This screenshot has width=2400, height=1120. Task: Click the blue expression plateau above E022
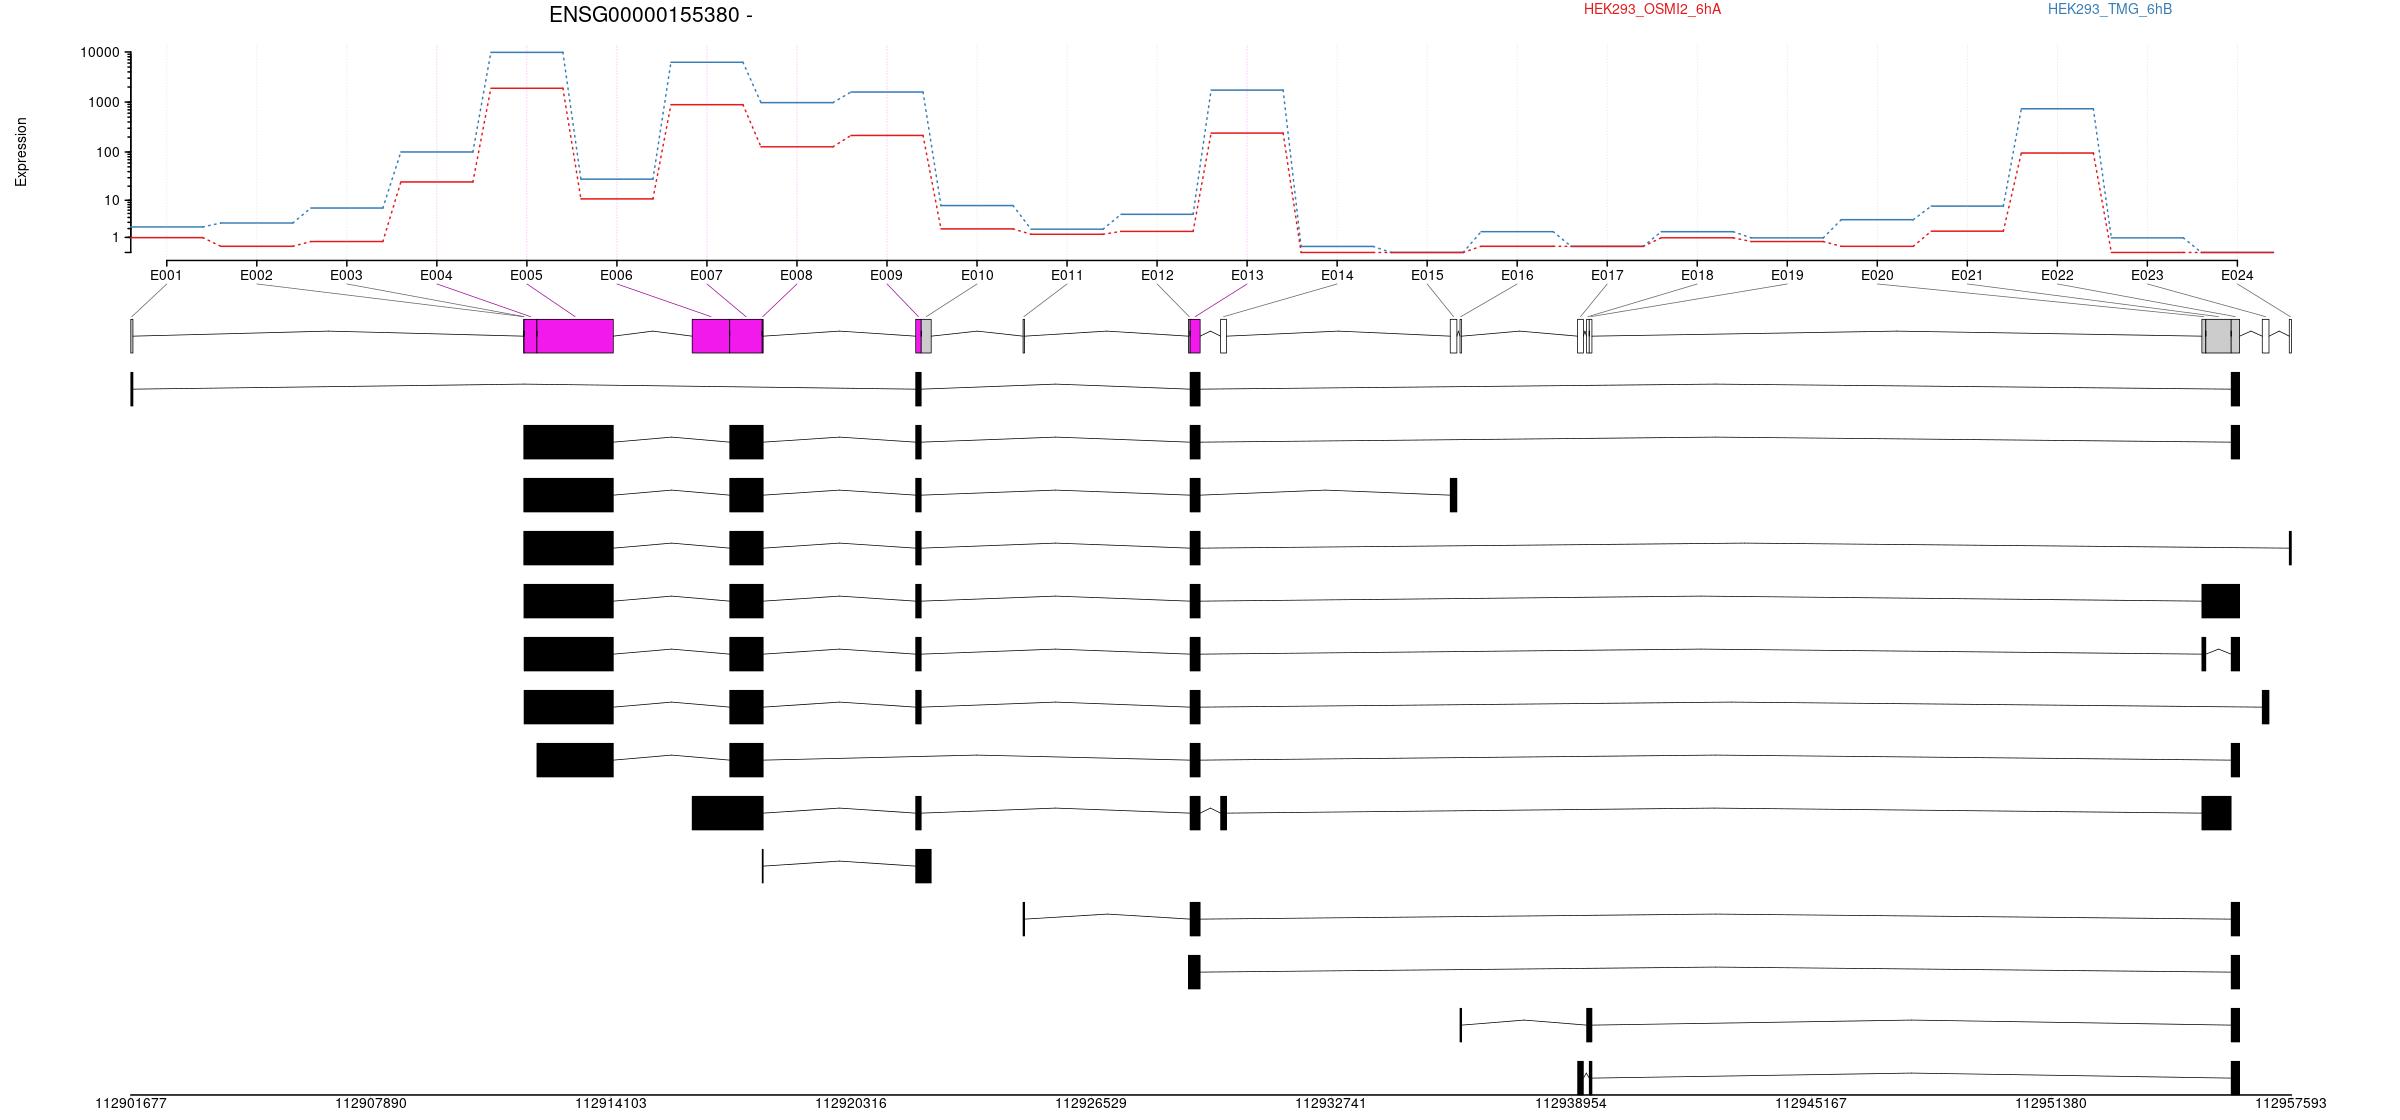coord(2057,109)
